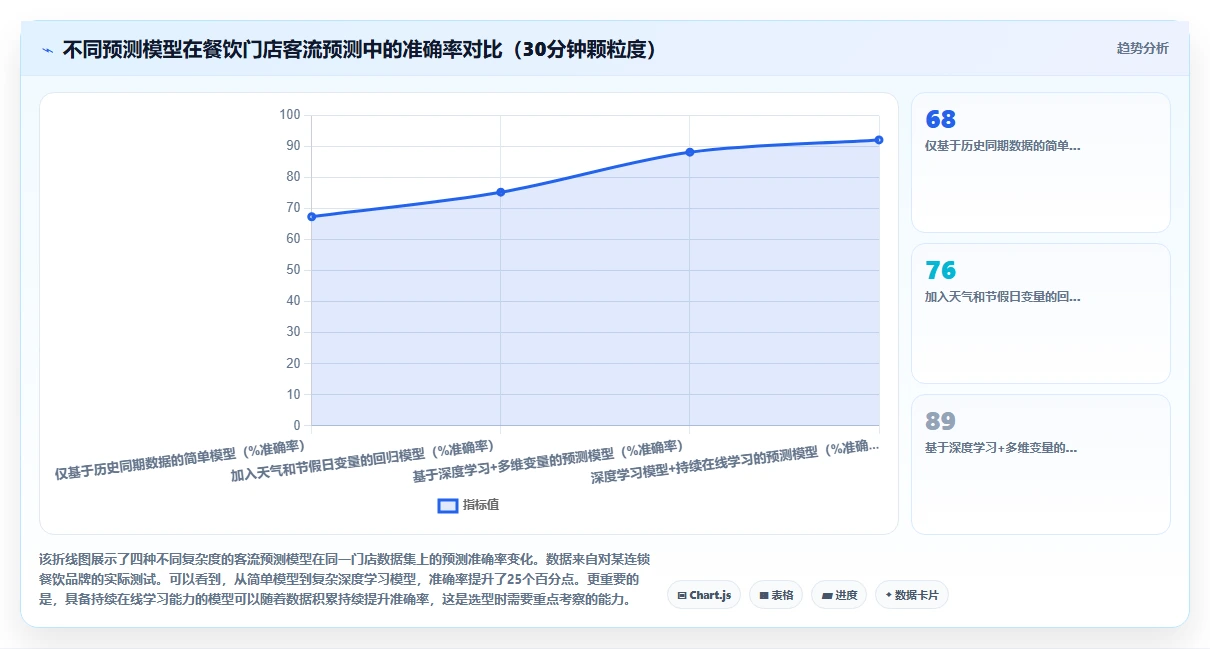Click the description paragraph starting 该折线图展示了
This screenshot has height=649, width=1210.
[347, 579]
